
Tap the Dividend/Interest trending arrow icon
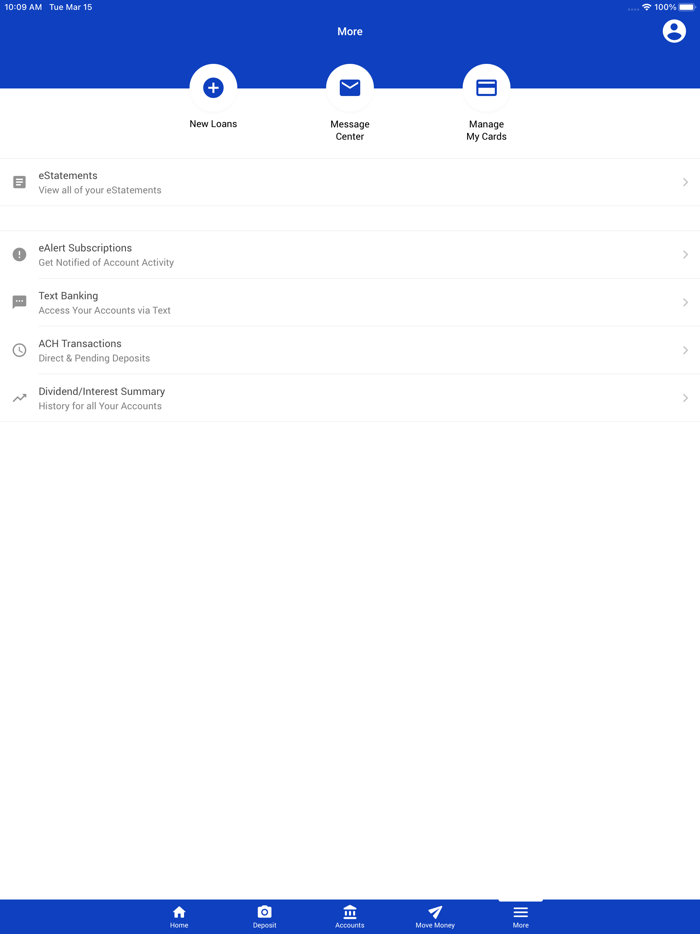click(20, 398)
